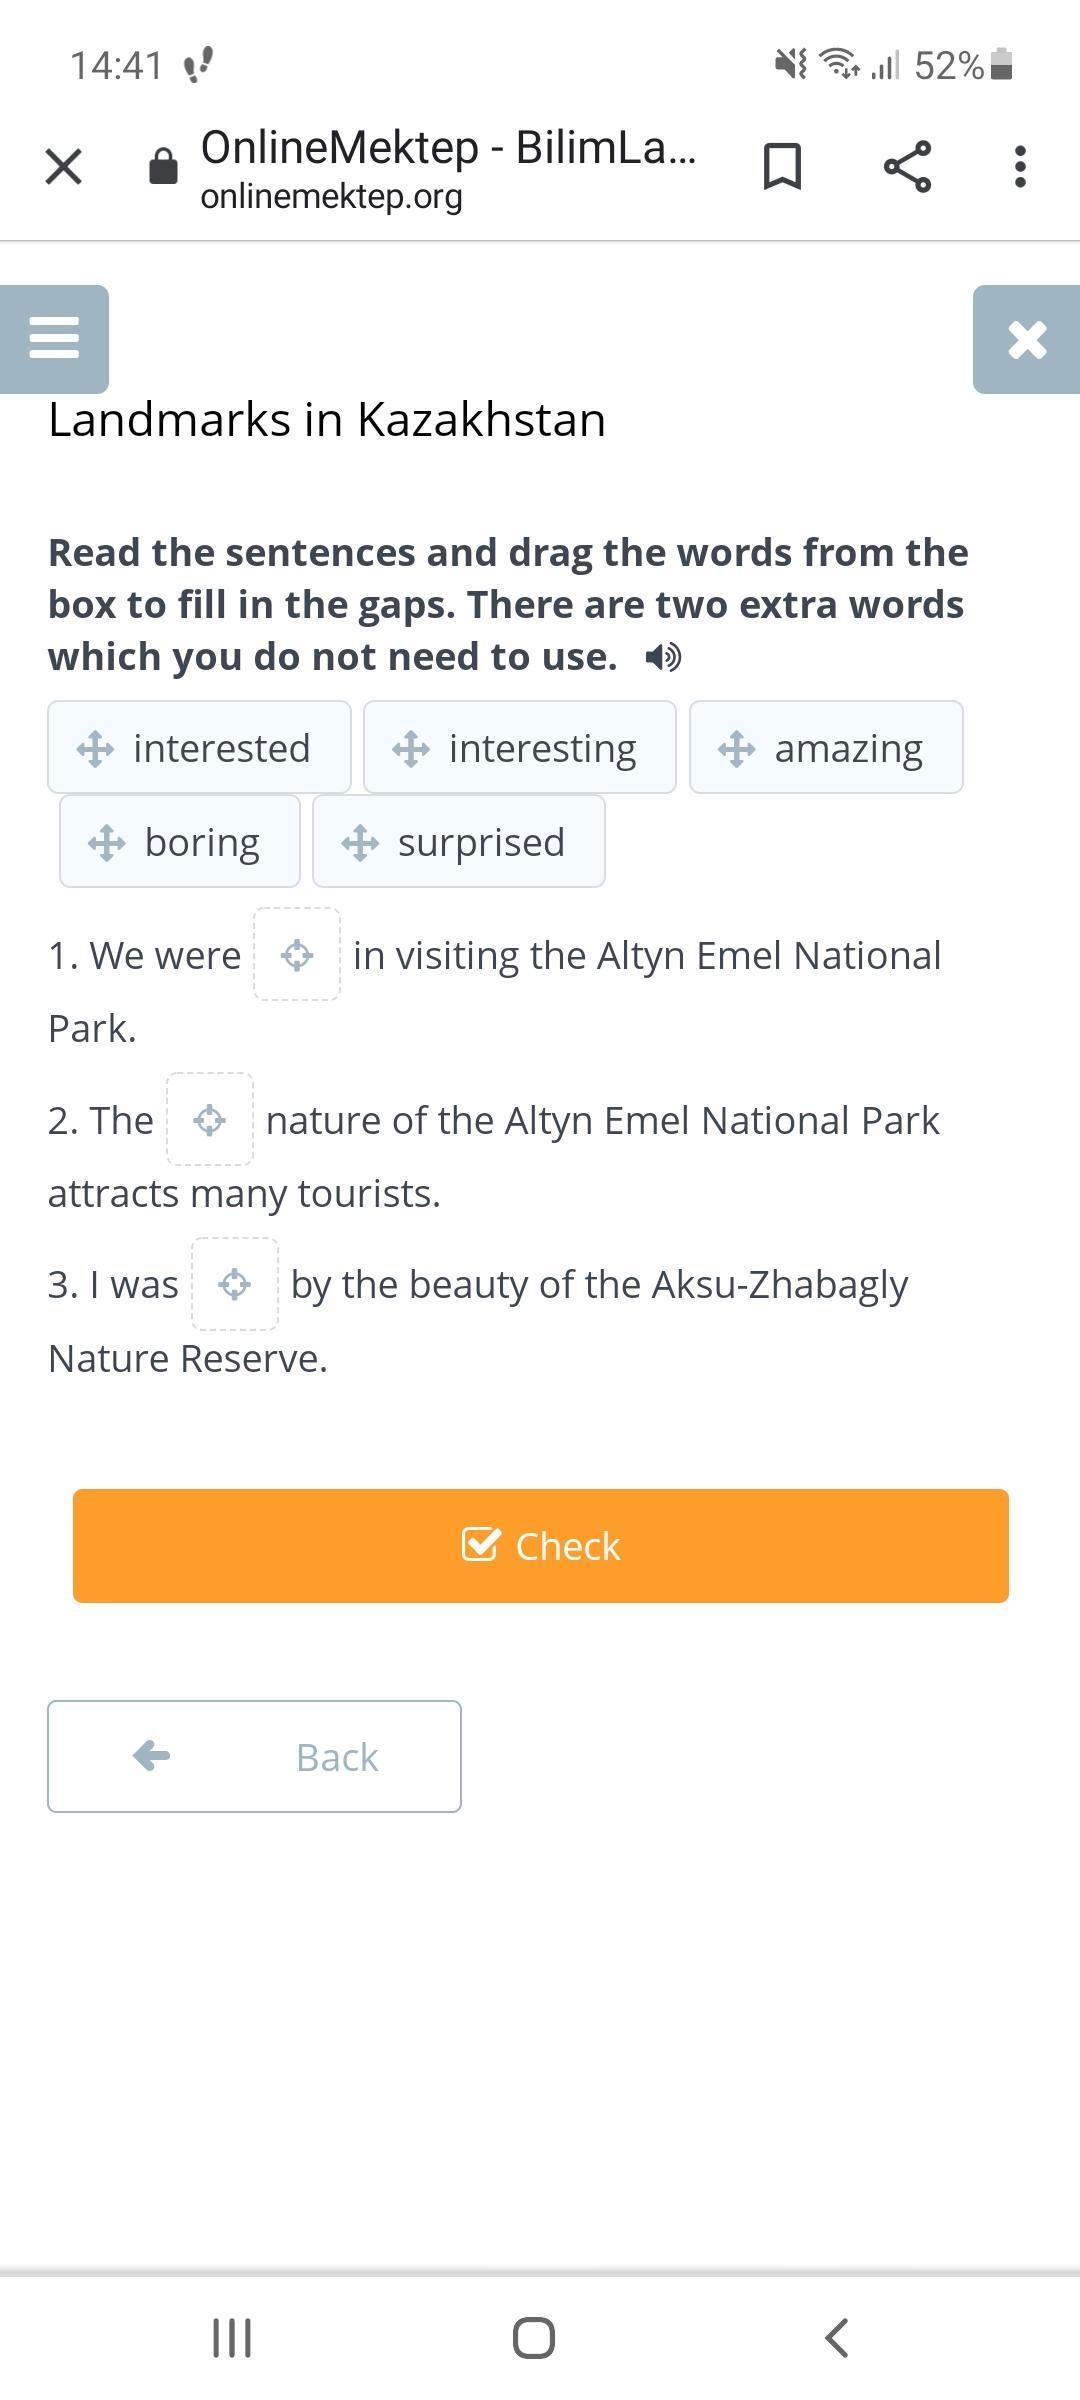Tap the share icon in browser bar
Screen dimensions: 1080x2400
907,166
